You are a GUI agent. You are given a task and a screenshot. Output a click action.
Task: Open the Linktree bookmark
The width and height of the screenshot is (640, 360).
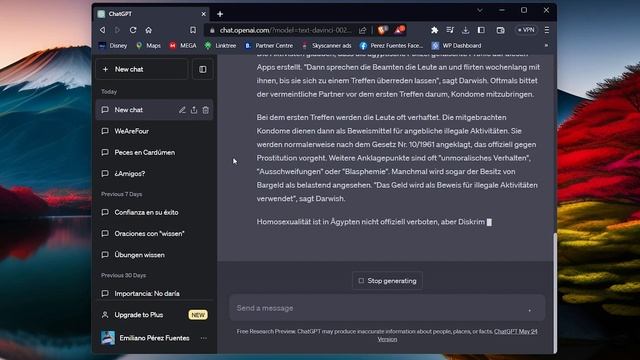[x=220, y=46]
